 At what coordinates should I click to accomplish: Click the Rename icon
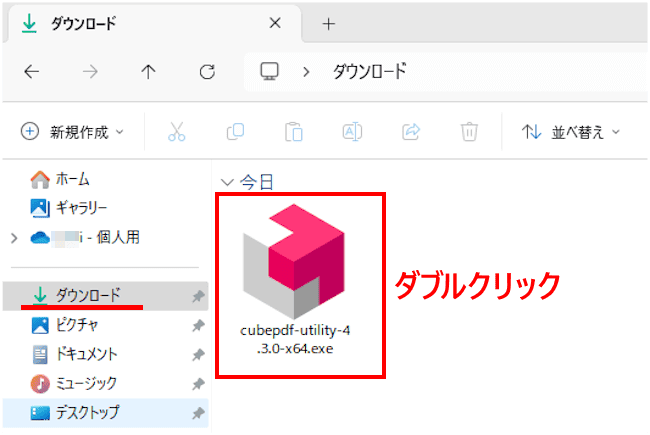(x=352, y=132)
